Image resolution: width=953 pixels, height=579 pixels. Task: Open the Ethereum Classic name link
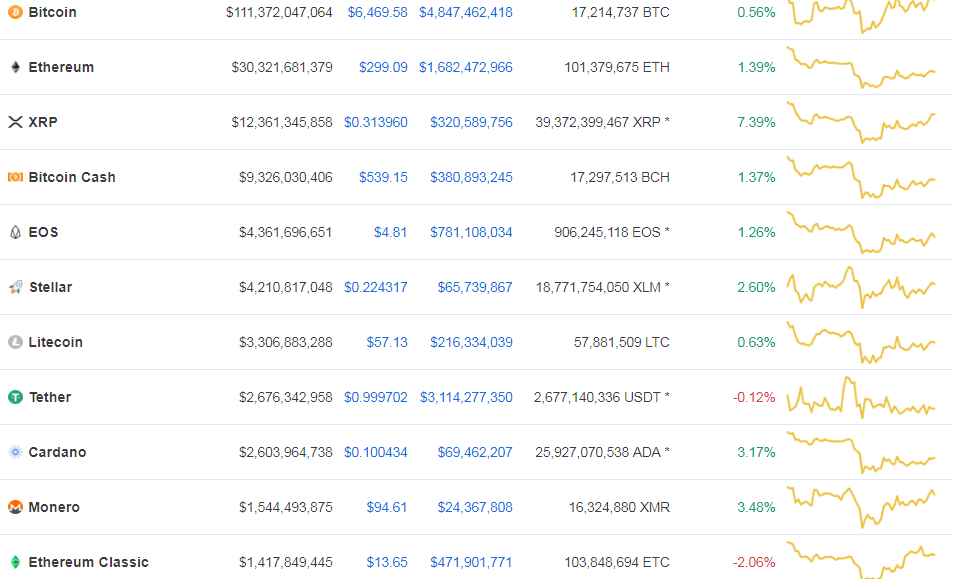pos(89,562)
